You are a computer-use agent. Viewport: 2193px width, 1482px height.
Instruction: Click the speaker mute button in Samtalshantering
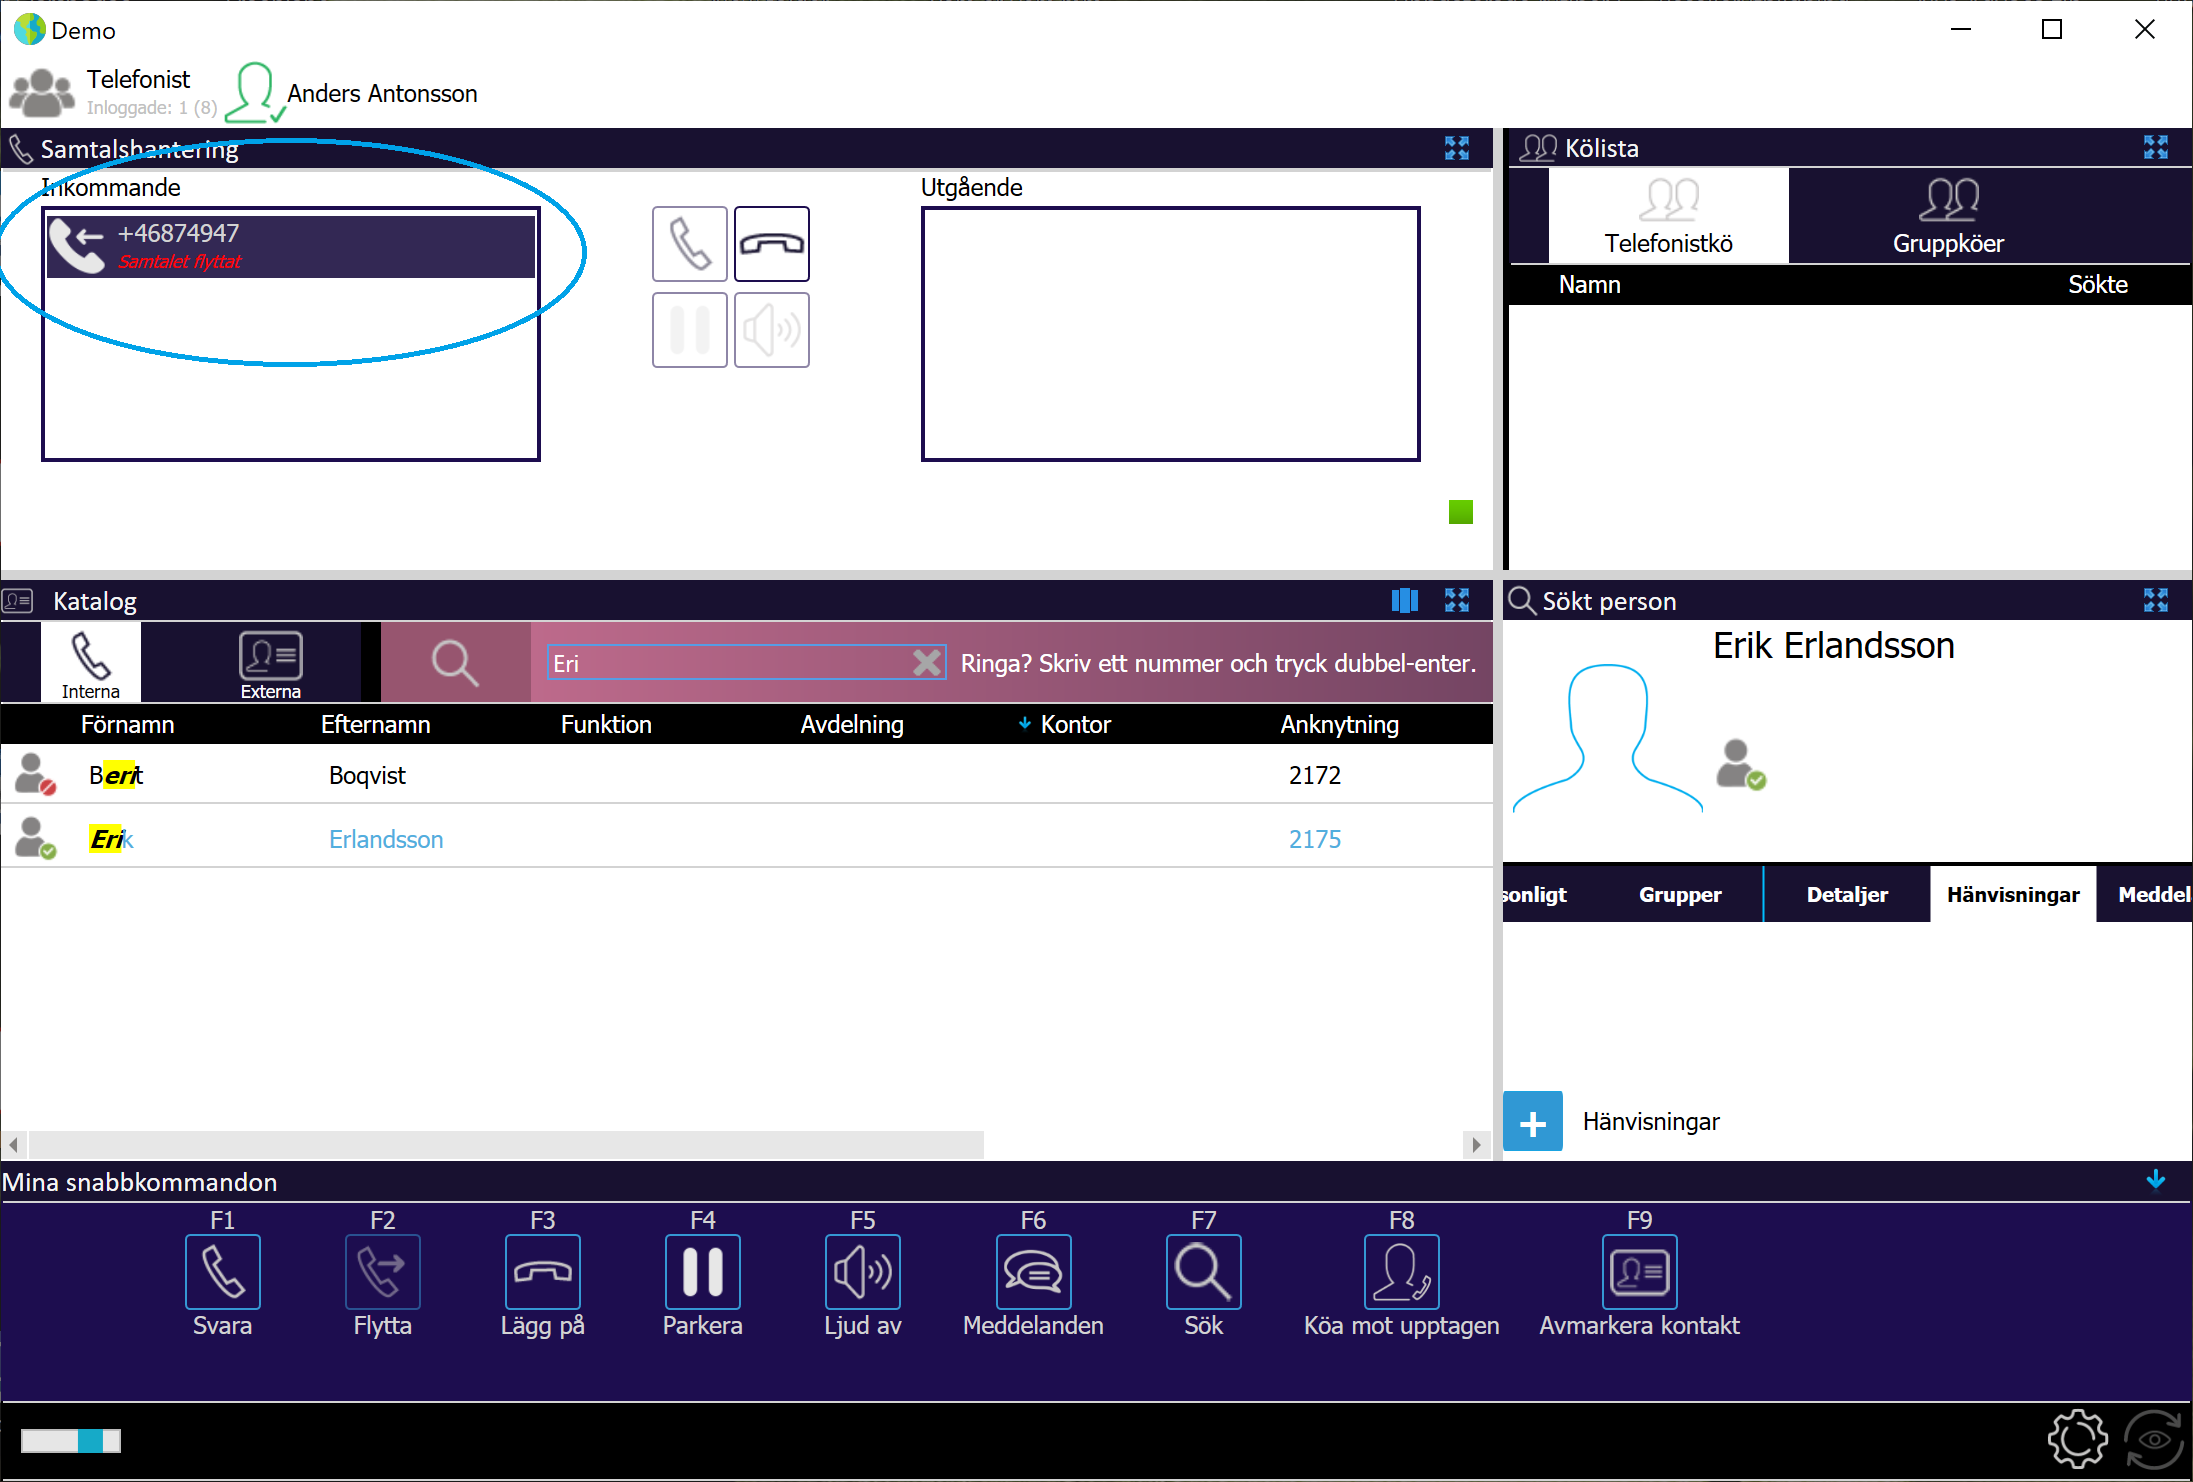(771, 330)
